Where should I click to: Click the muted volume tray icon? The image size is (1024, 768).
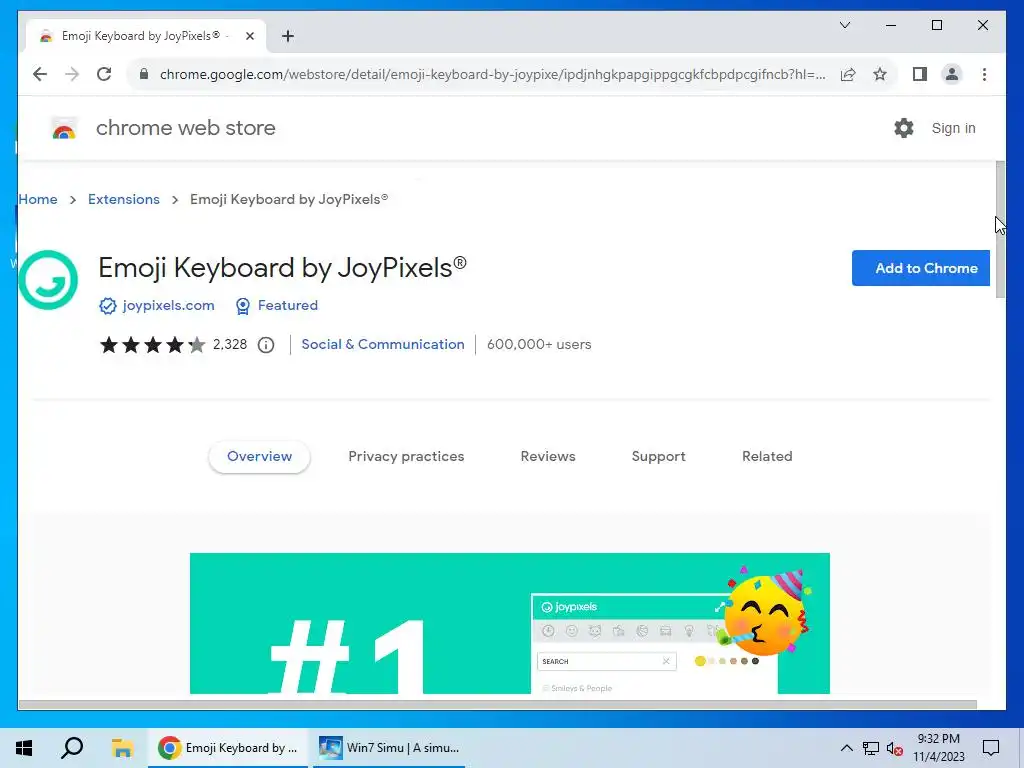pyautogui.click(x=895, y=748)
